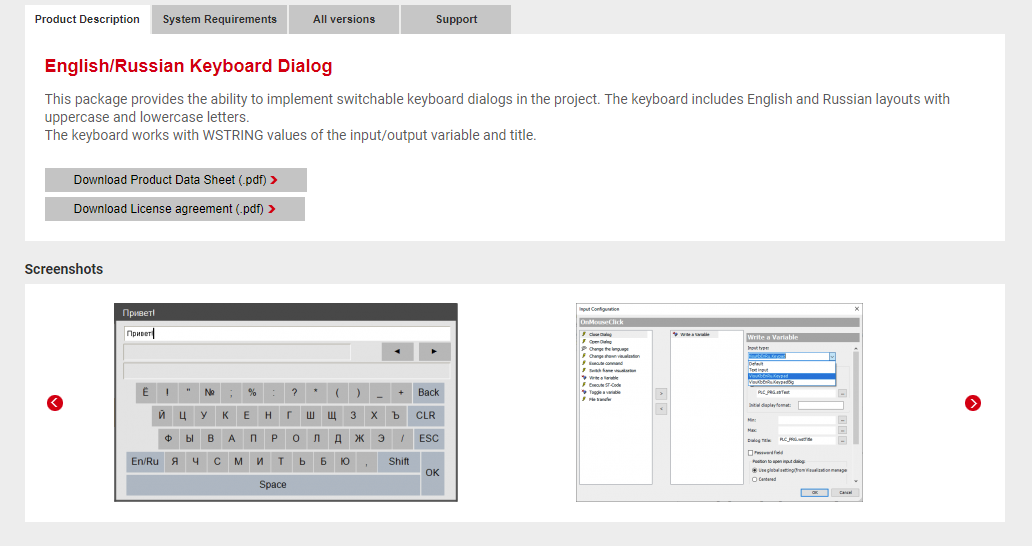Click the Screenshots section heading
The image size is (1032, 546).
pos(64,269)
